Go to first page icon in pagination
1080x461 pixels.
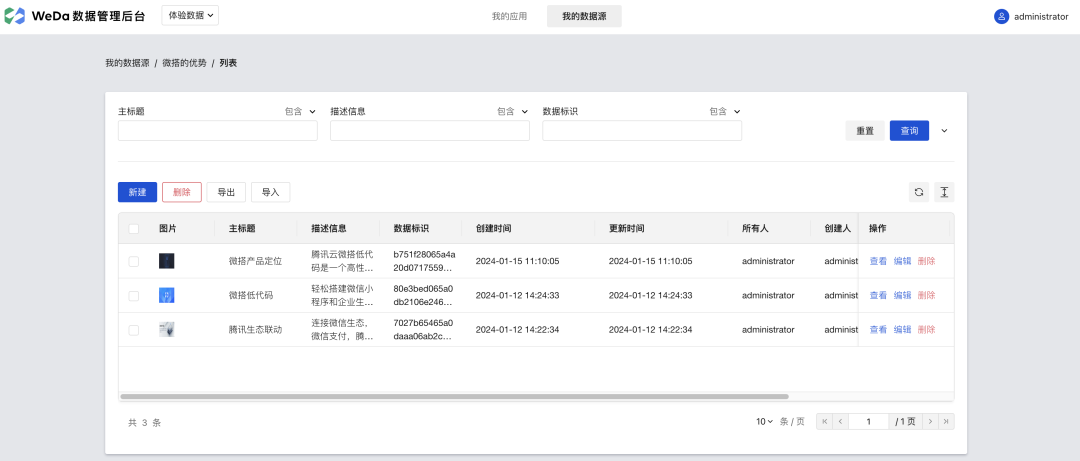pyautogui.click(x=824, y=421)
